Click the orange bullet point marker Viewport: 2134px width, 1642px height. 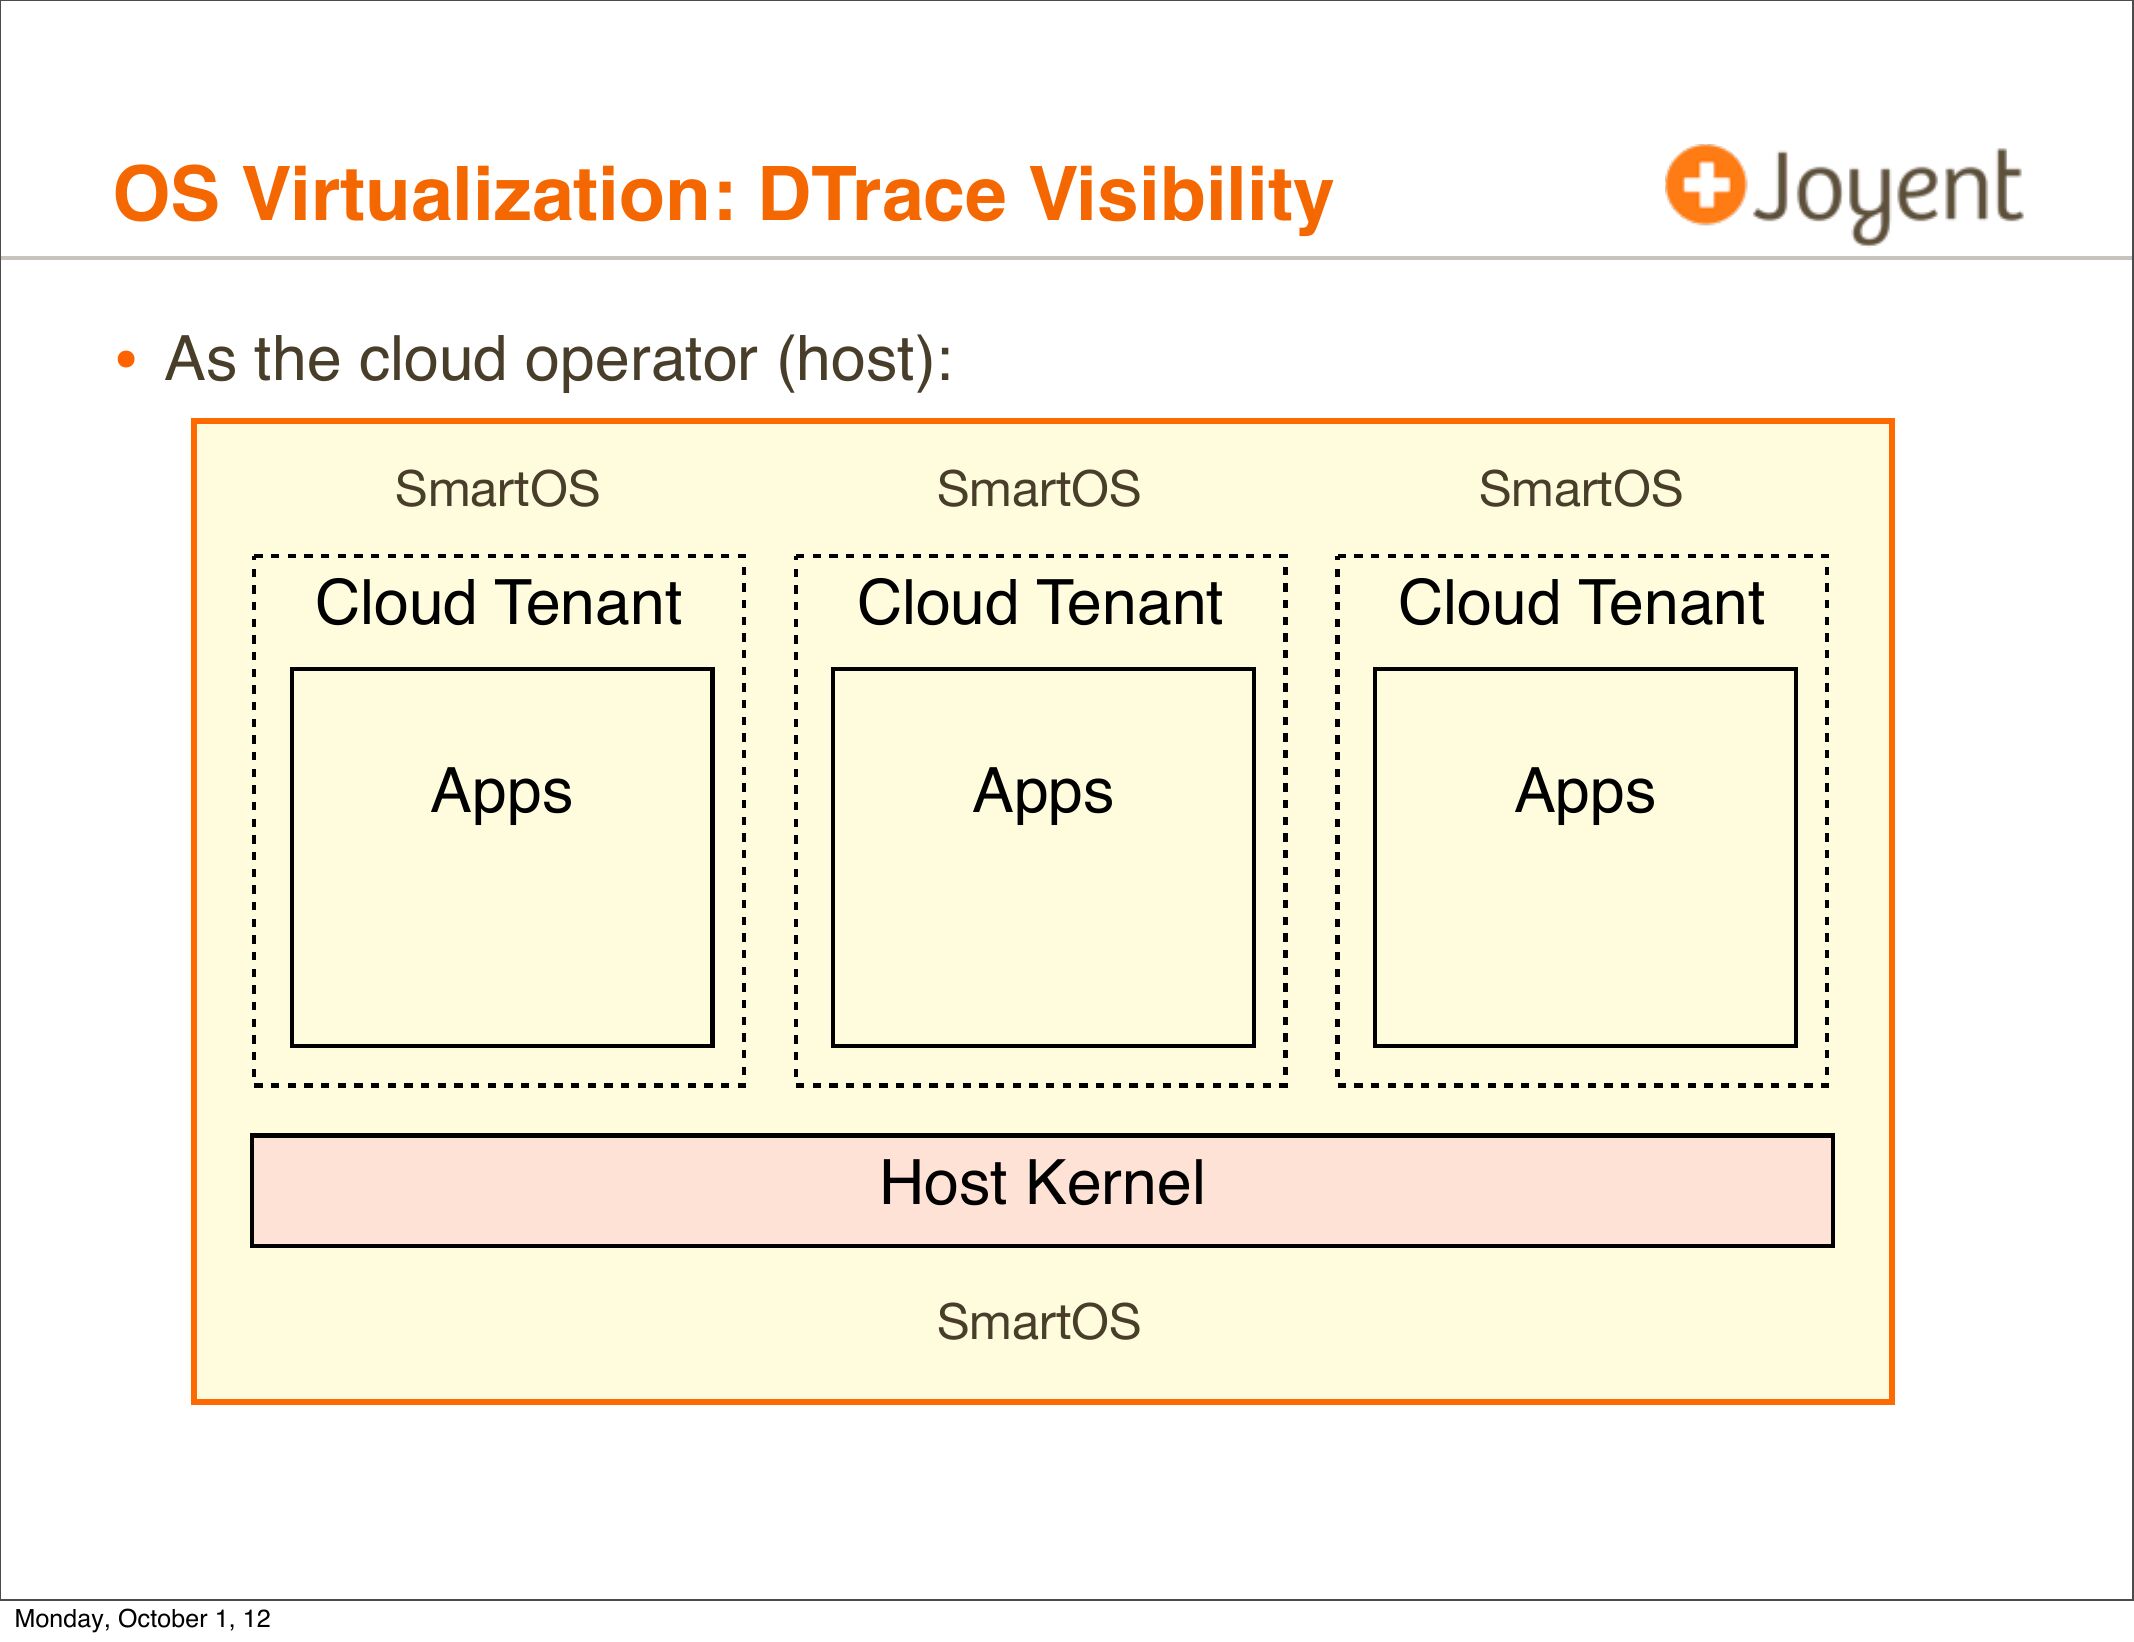tap(125, 361)
